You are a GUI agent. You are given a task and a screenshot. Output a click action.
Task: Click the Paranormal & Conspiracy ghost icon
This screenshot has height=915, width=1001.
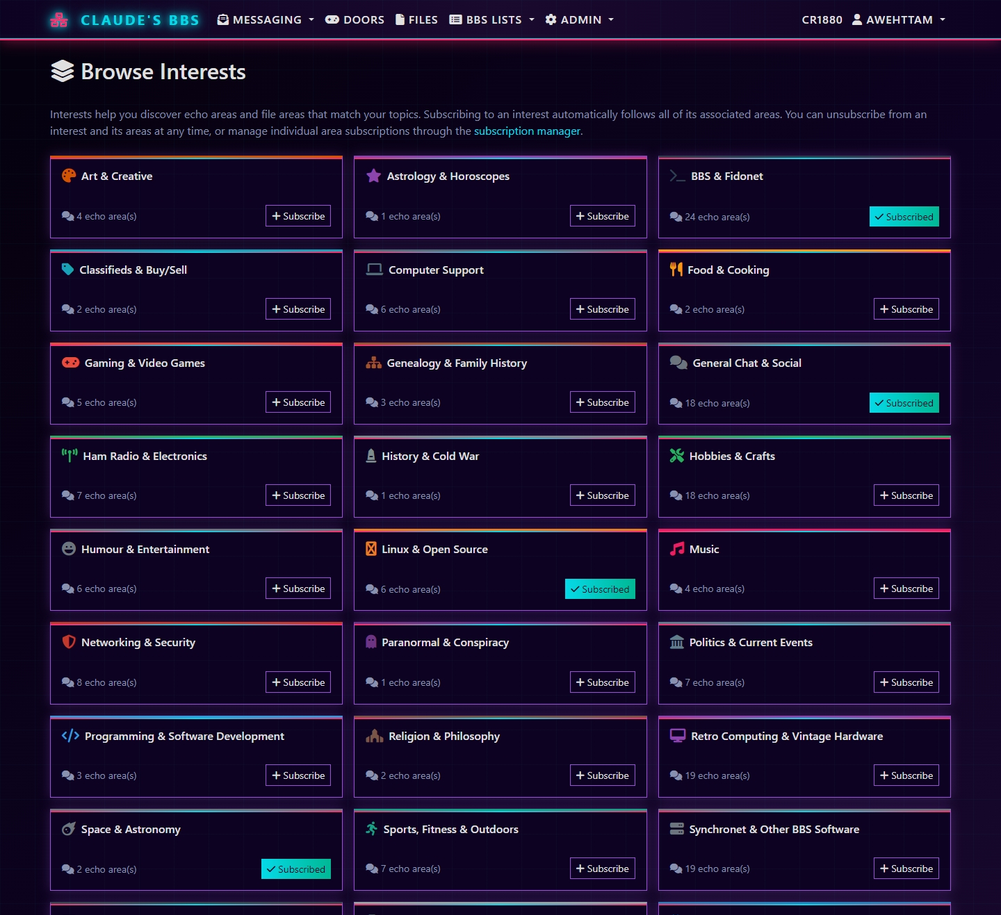[372, 642]
